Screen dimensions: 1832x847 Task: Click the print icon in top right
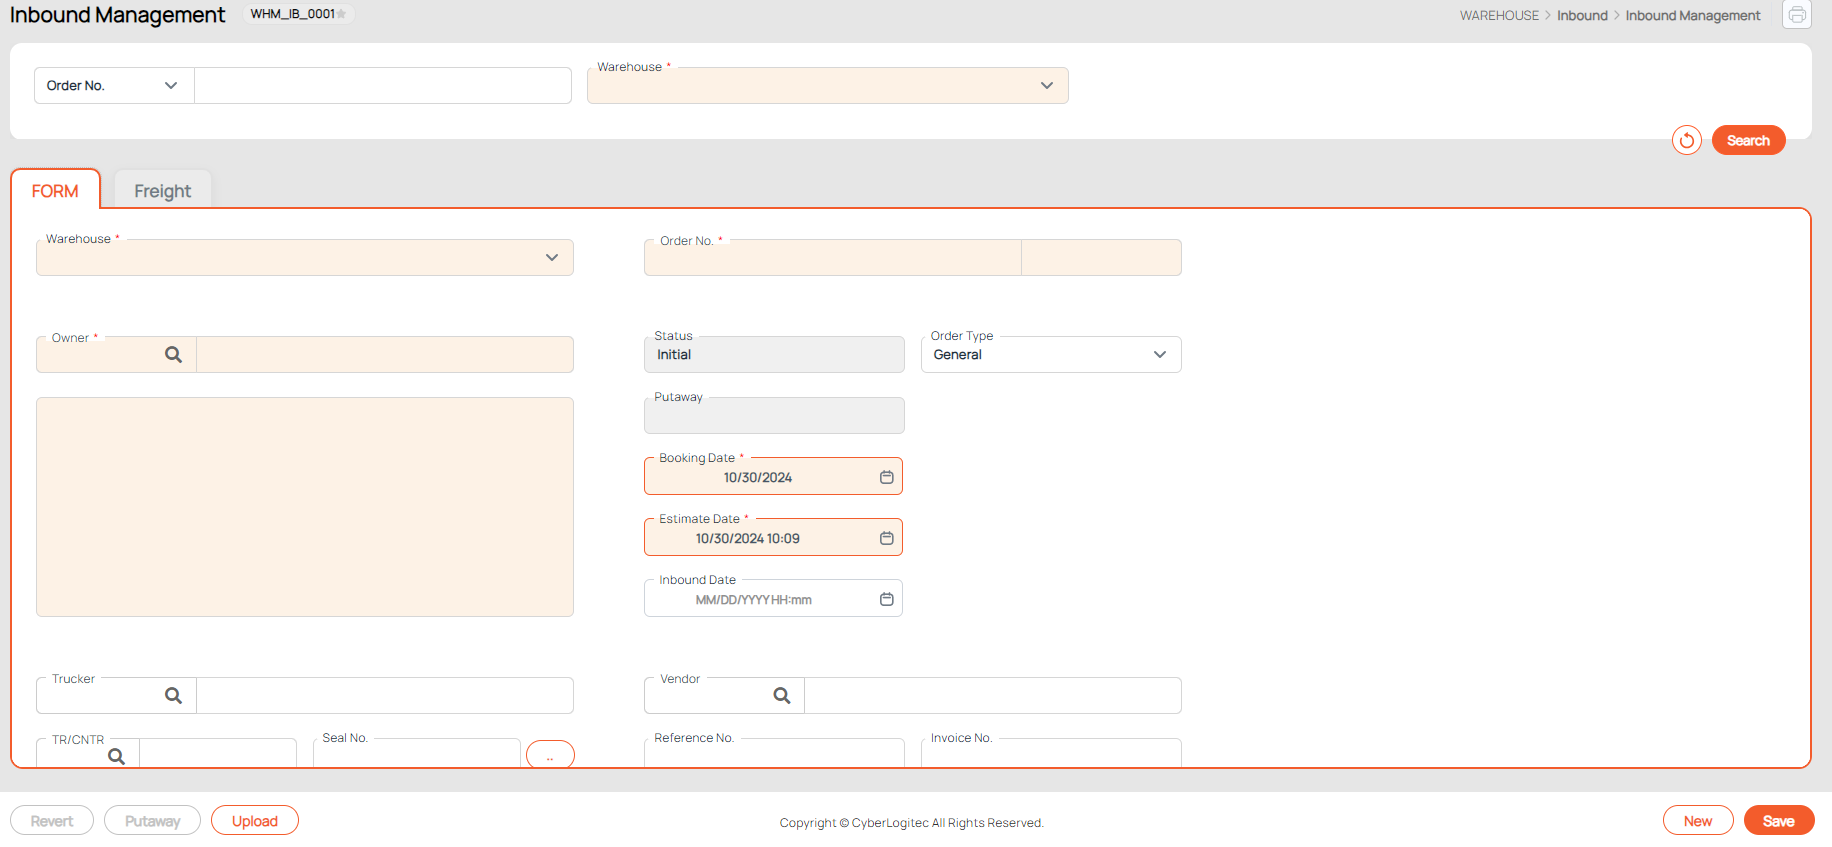(x=1796, y=15)
